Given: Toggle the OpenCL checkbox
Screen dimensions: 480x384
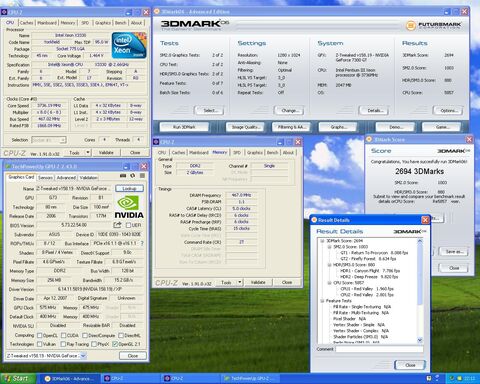Looking at the screenshot, I should [x=40, y=335].
